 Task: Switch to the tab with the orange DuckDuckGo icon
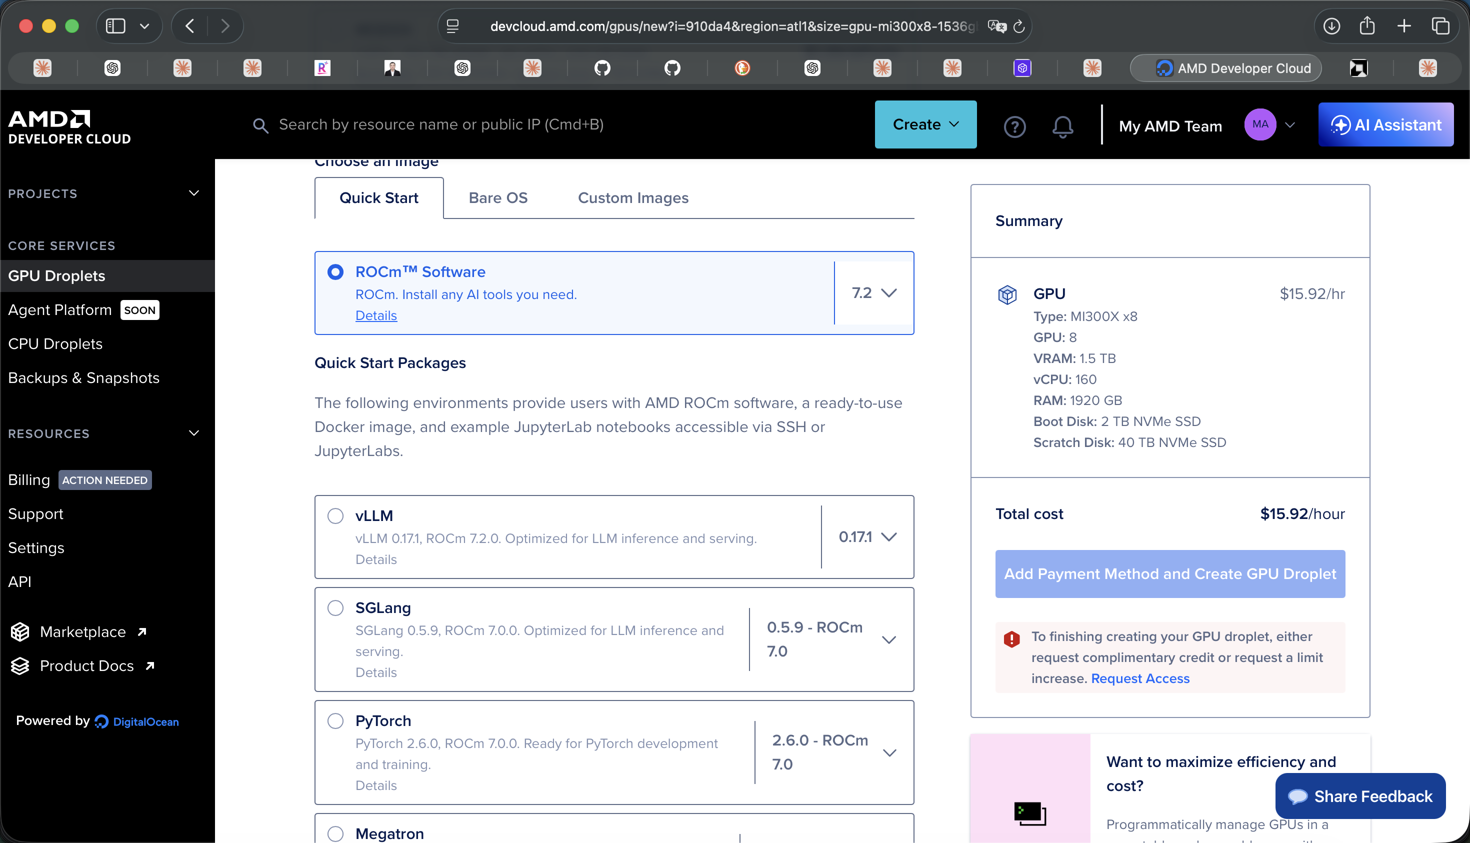pos(742,68)
